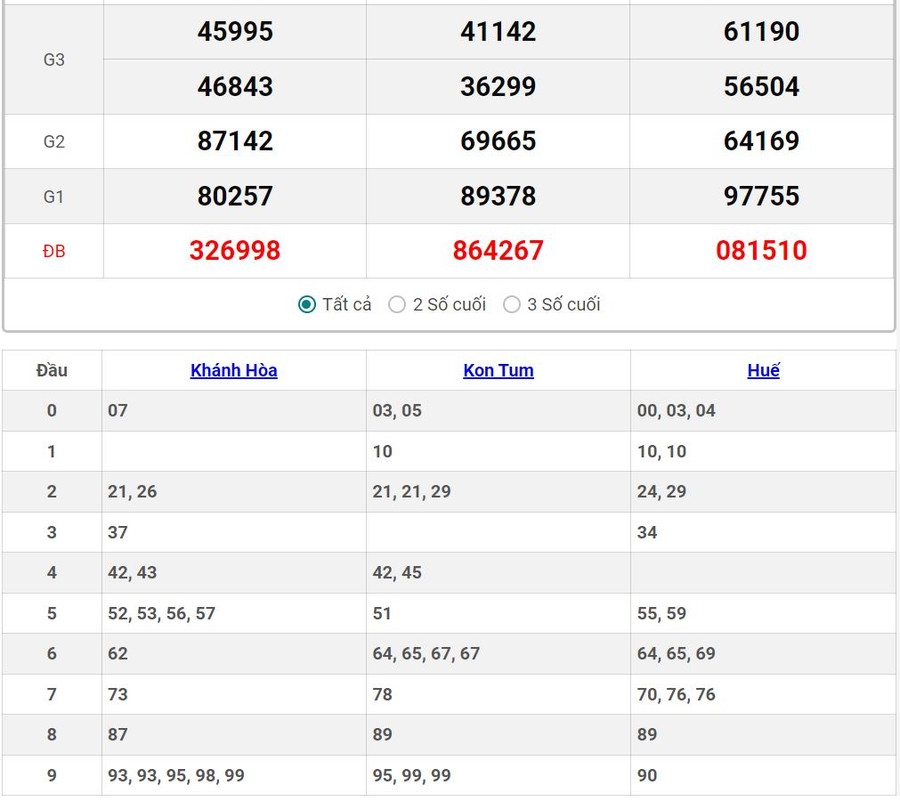Select G3 number 61190

point(761,32)
